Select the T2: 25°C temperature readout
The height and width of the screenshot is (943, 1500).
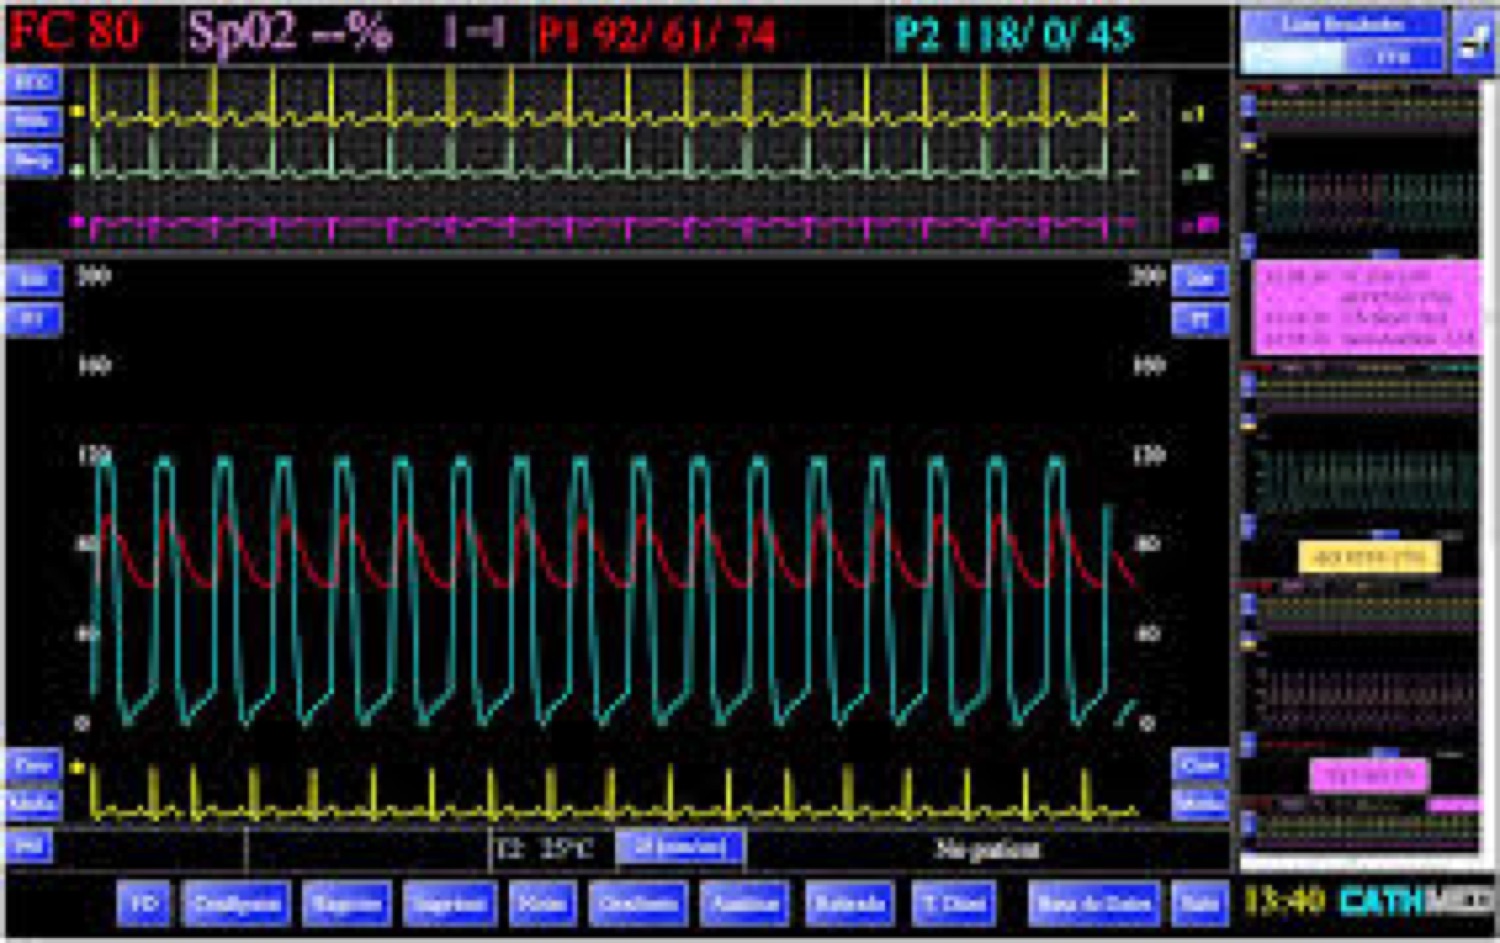(546, 849)
